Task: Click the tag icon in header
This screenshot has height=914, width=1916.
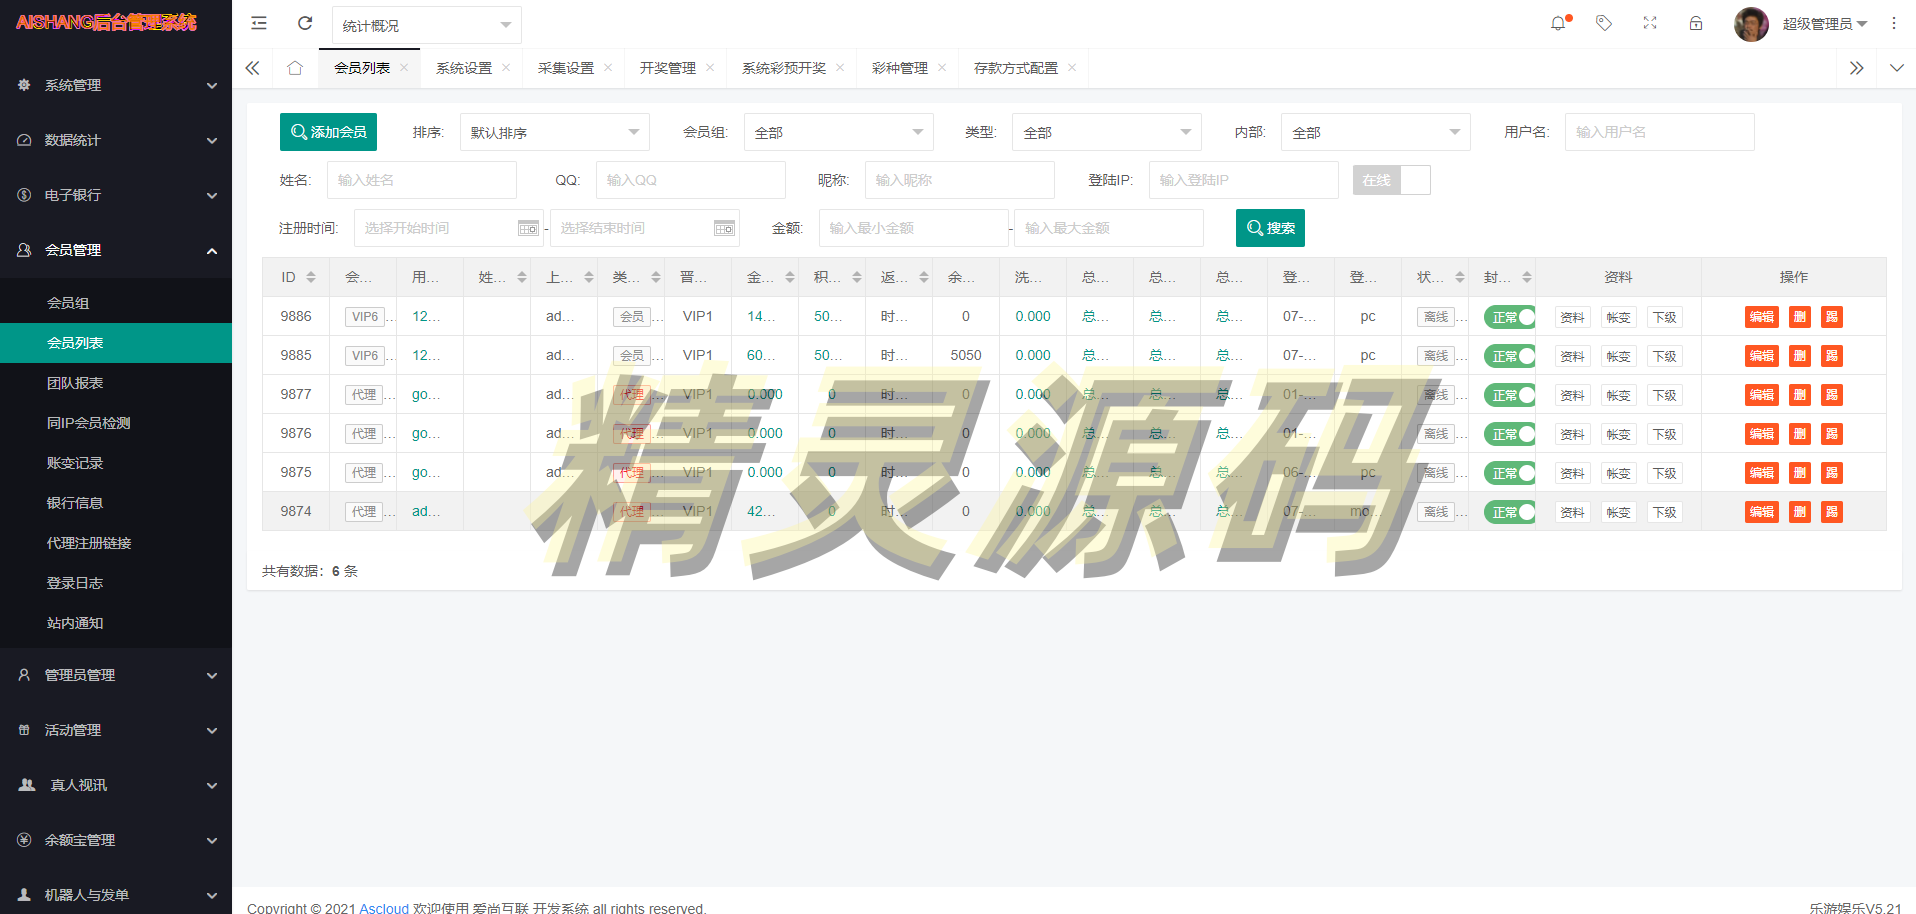Action: (x=1604, y=23)
